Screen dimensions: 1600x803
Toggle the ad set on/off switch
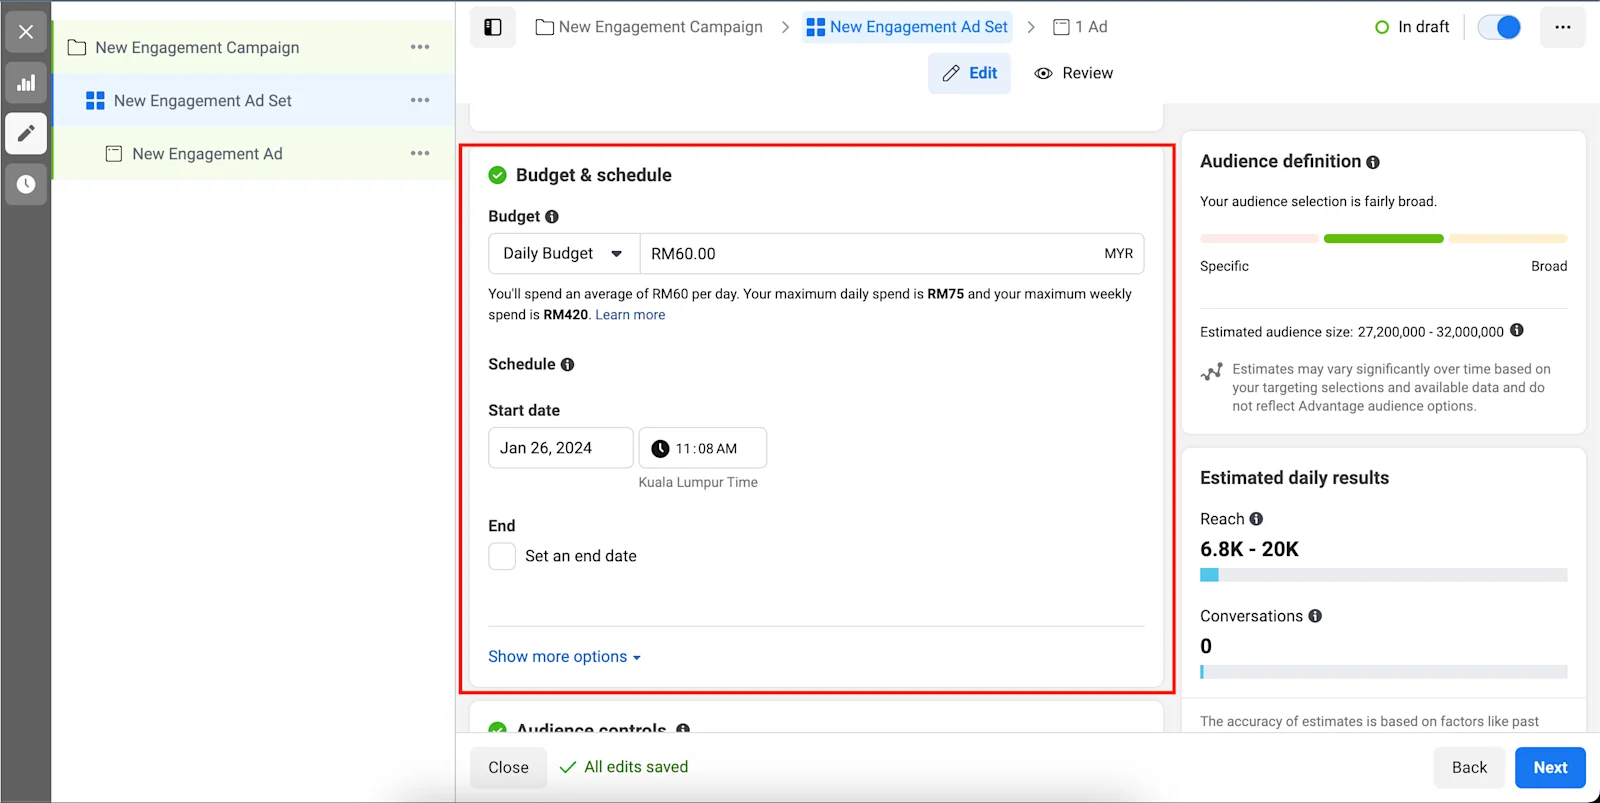click(1499, 27)
